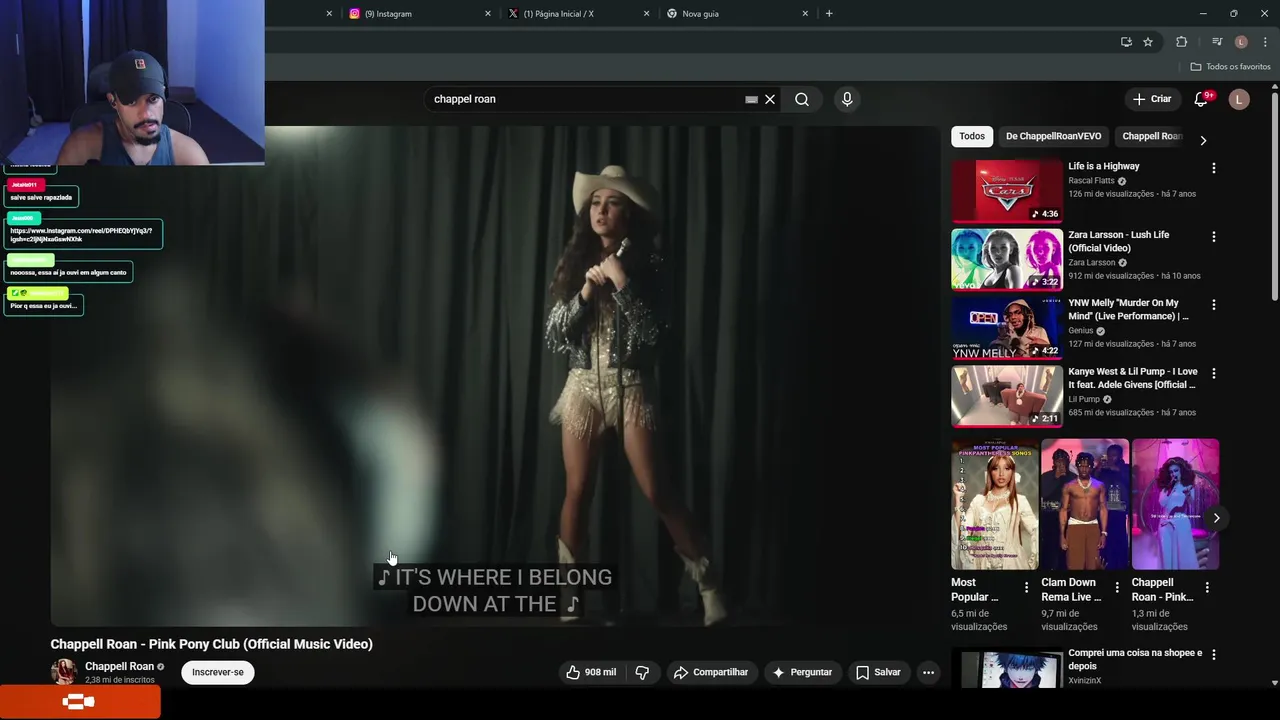Open Kanye West & Lil Pump thumbnail
The image size is (1280, 720).
coord(1006,396)
